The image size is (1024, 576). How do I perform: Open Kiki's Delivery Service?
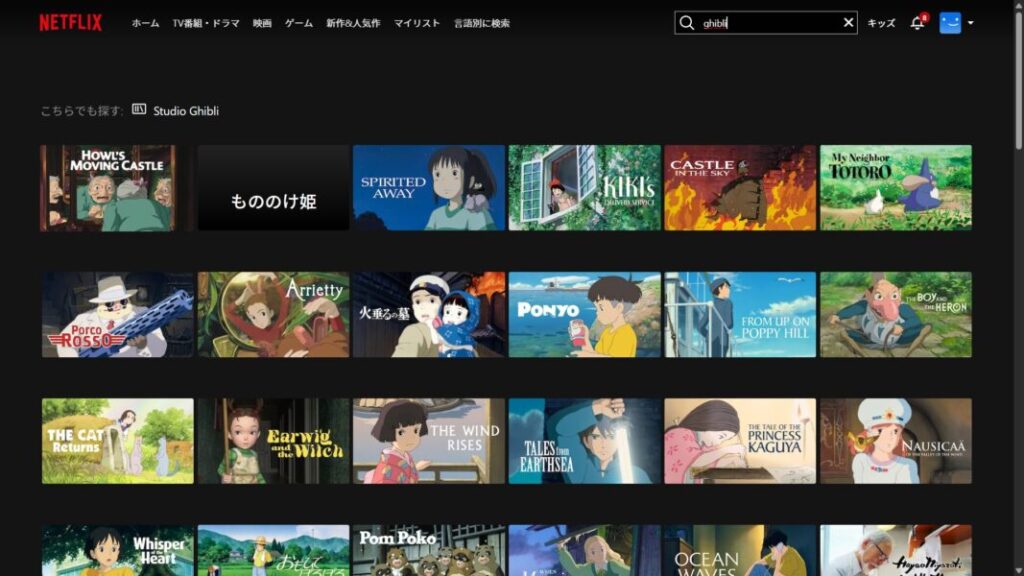click(x=584, y=188)
